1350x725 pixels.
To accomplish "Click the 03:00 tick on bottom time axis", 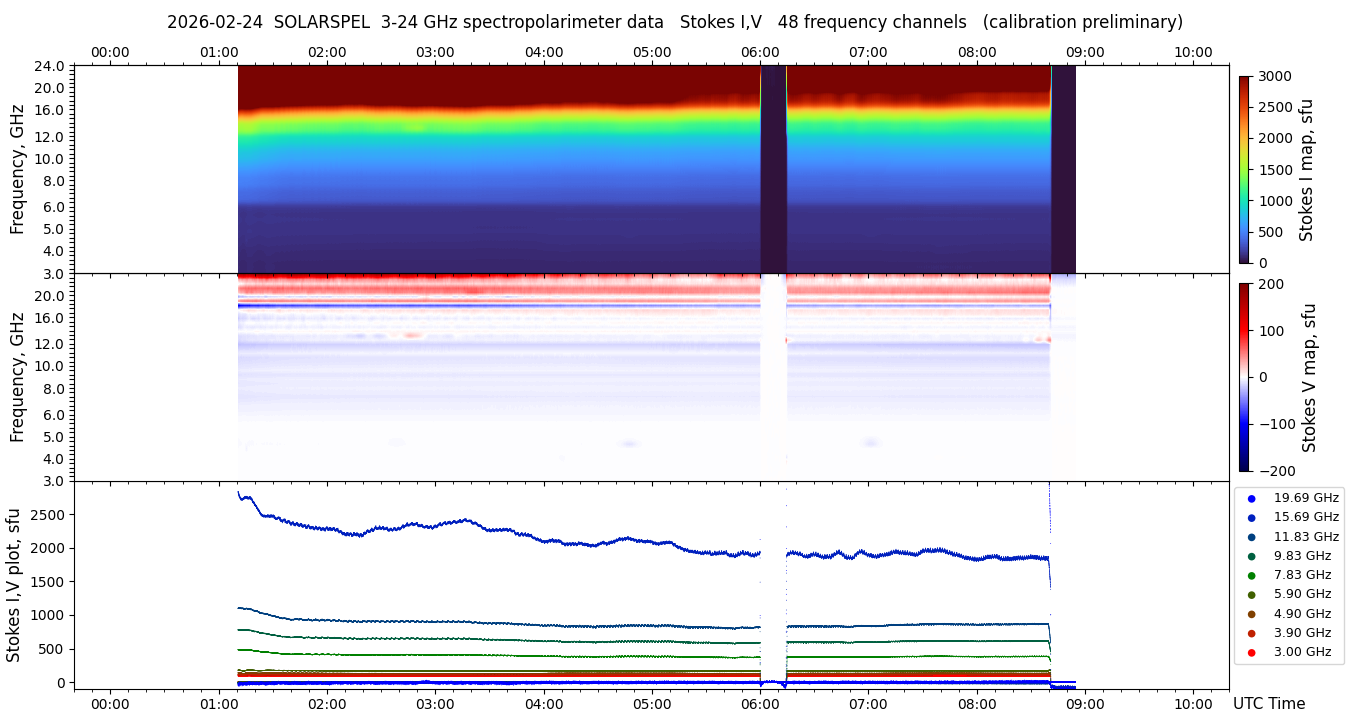I will (435, 703).
